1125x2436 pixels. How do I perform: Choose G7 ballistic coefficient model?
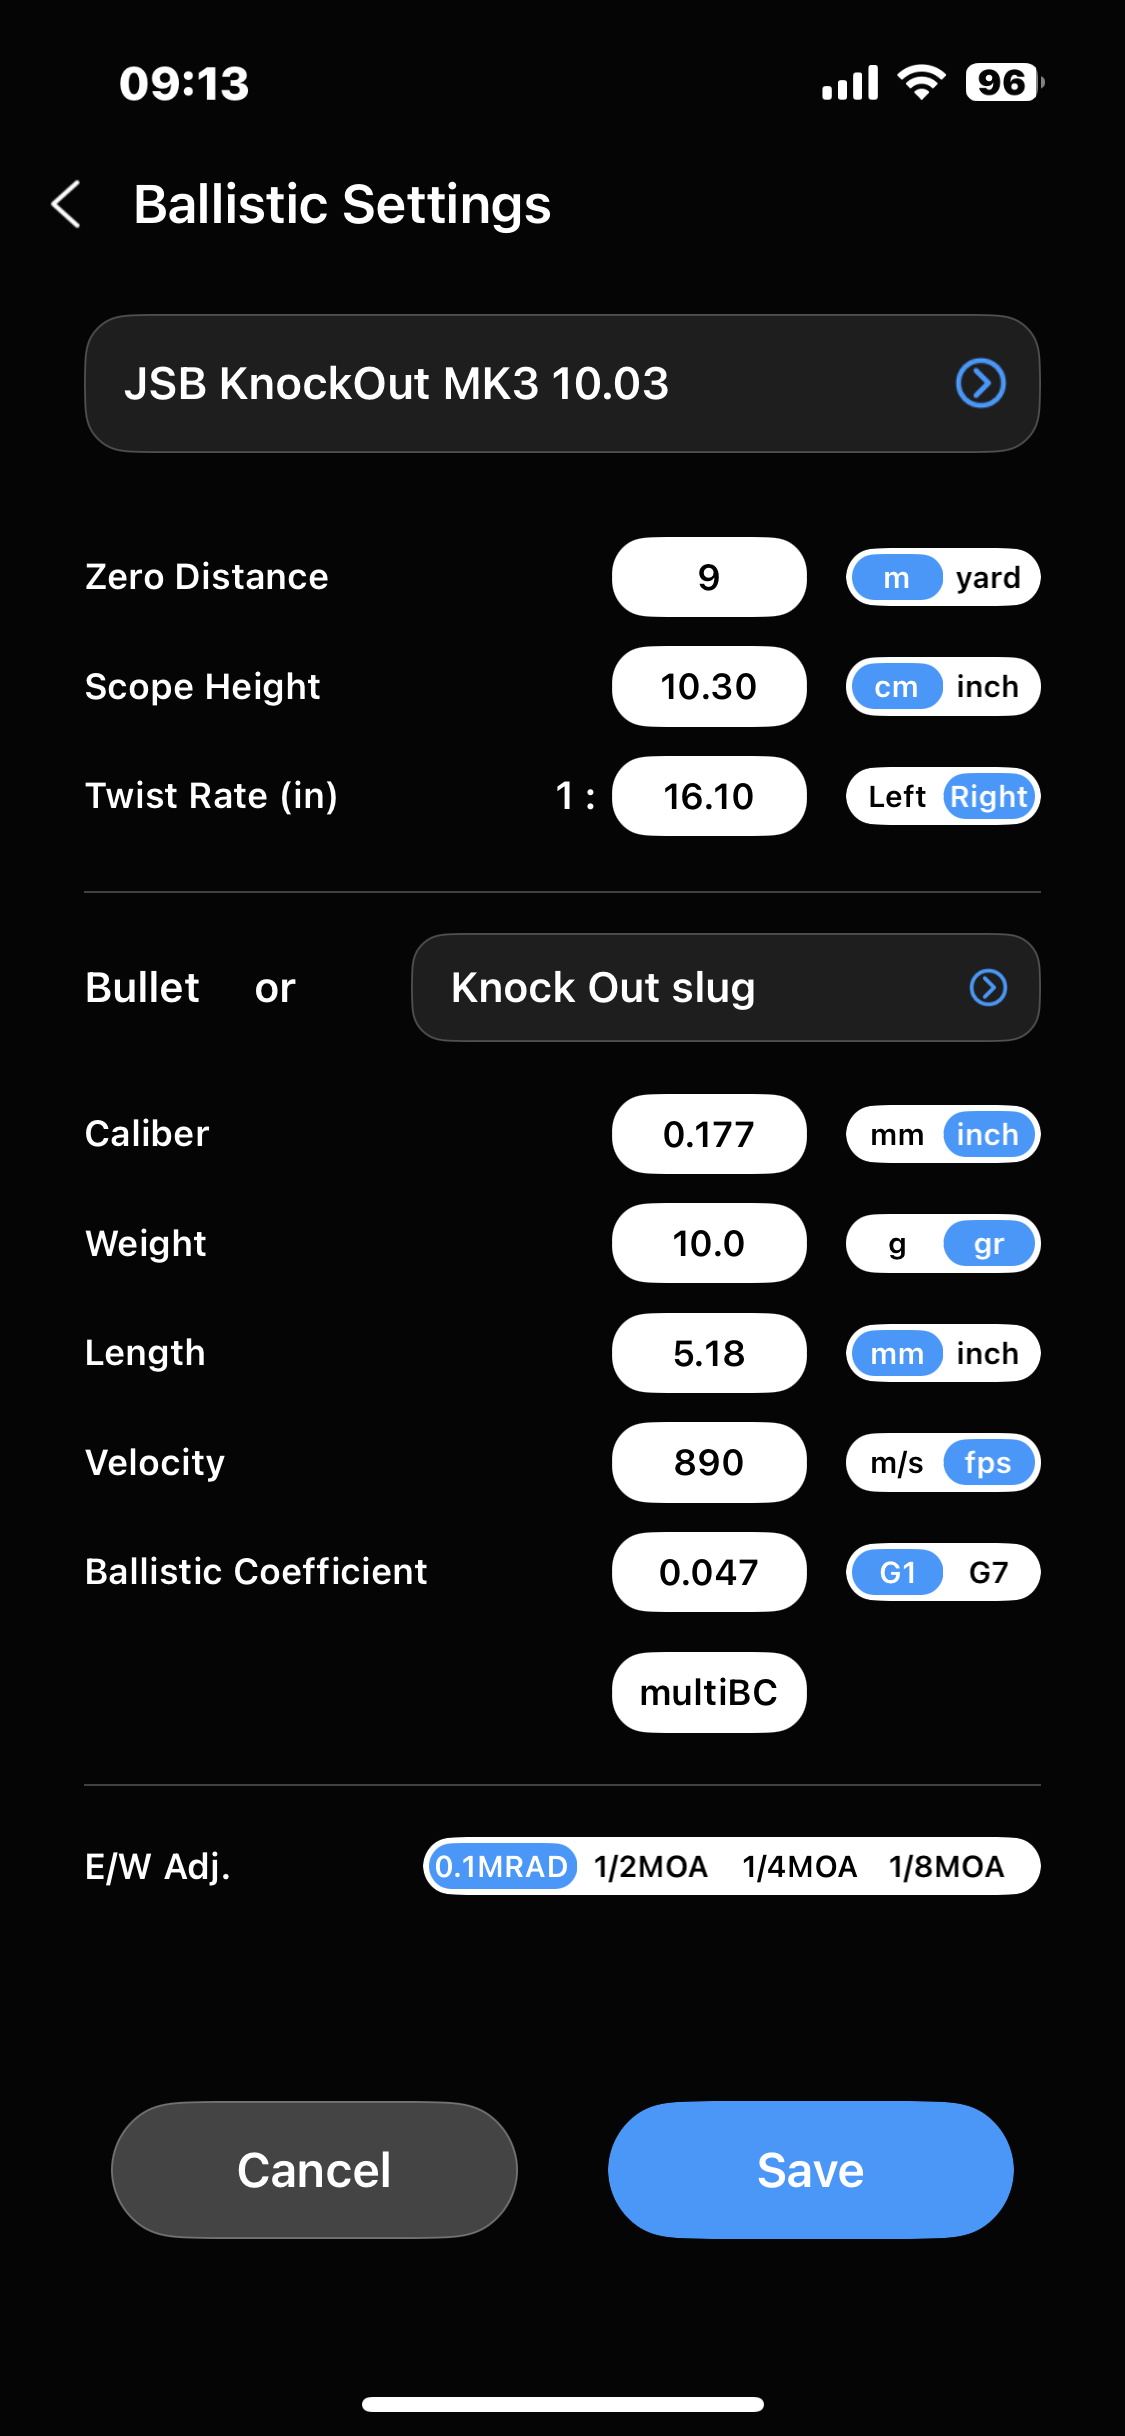click(x=988, y=1573)
